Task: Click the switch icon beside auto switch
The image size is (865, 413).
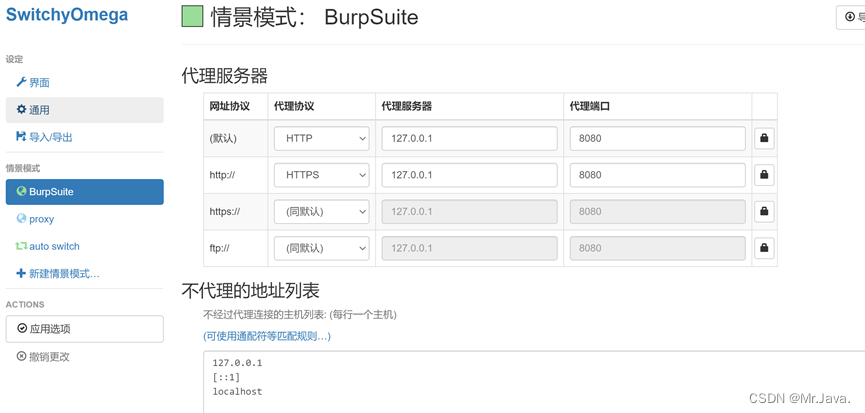Action: 22,246
